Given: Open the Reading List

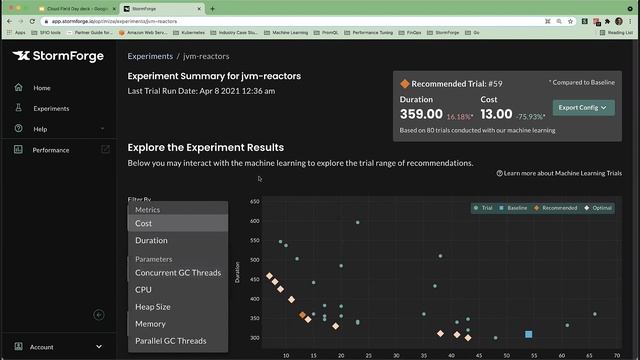Looking at the screenshot, I should click(x=616, y=33).
